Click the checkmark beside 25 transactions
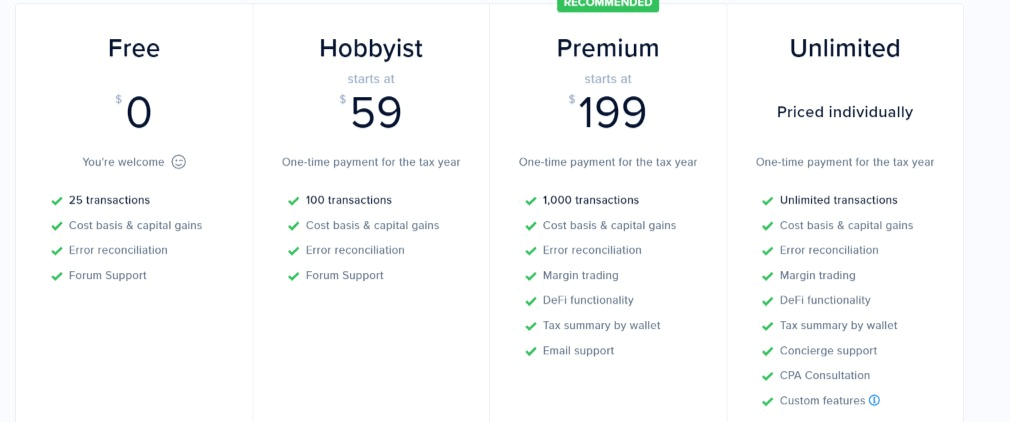 57,201
